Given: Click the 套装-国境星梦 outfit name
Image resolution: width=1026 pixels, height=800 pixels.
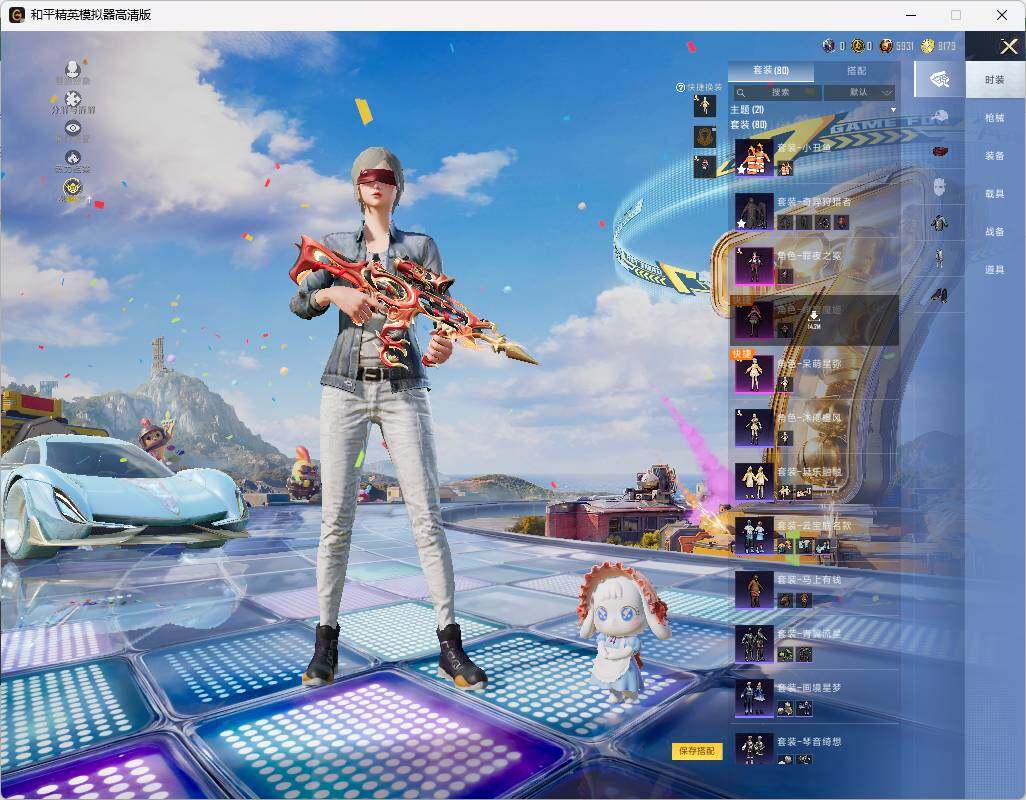Looking at the screenshot, I should point(809,687).
